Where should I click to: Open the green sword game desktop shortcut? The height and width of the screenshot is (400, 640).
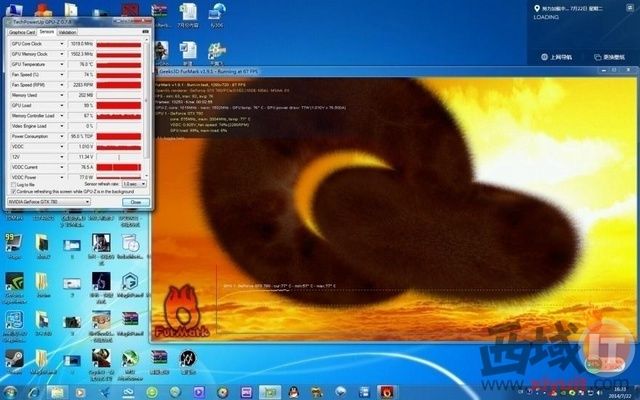(x=130, y=358)
